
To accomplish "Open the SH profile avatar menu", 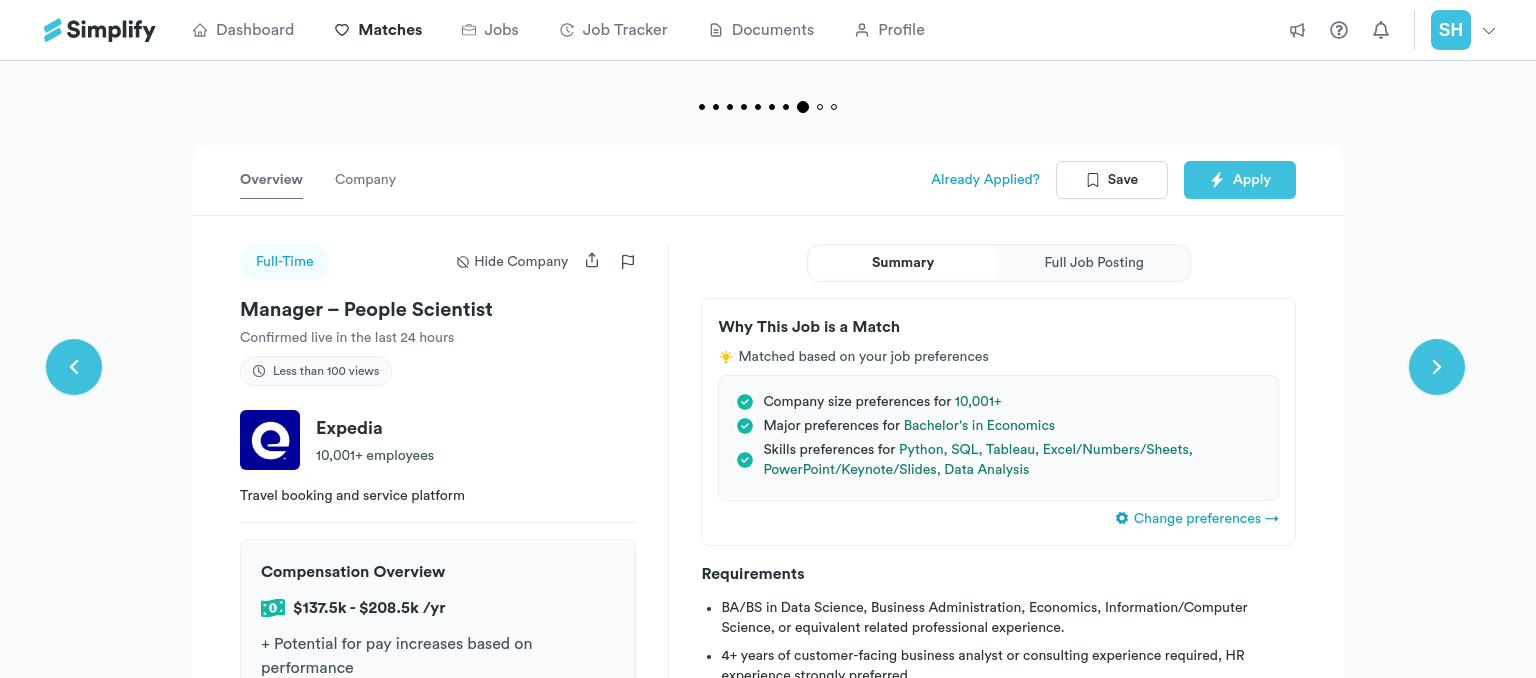I will tap(1450, 30).
